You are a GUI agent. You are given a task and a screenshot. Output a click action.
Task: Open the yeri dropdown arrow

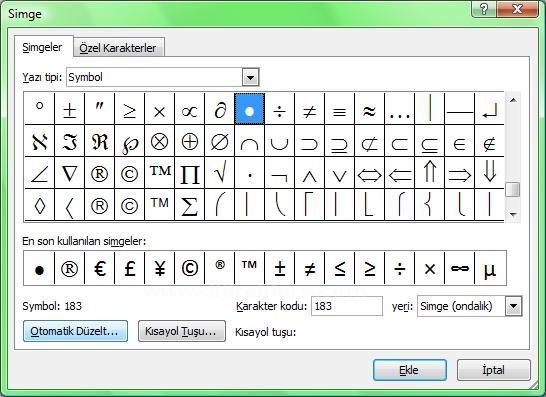coord(514,306)
